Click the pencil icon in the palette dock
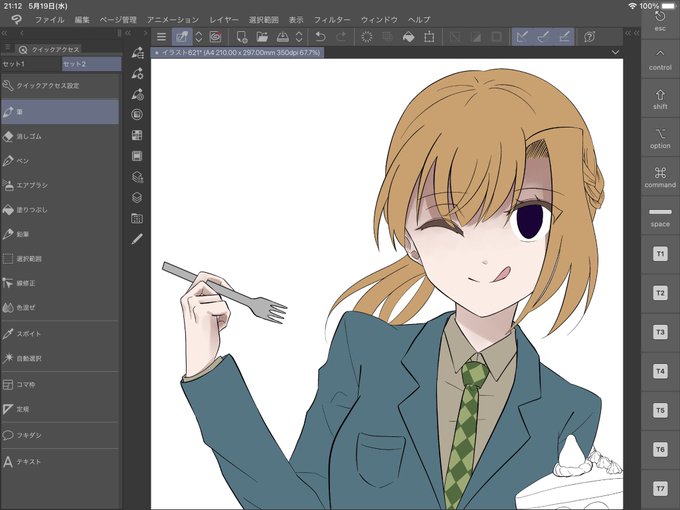 (137, 239)
